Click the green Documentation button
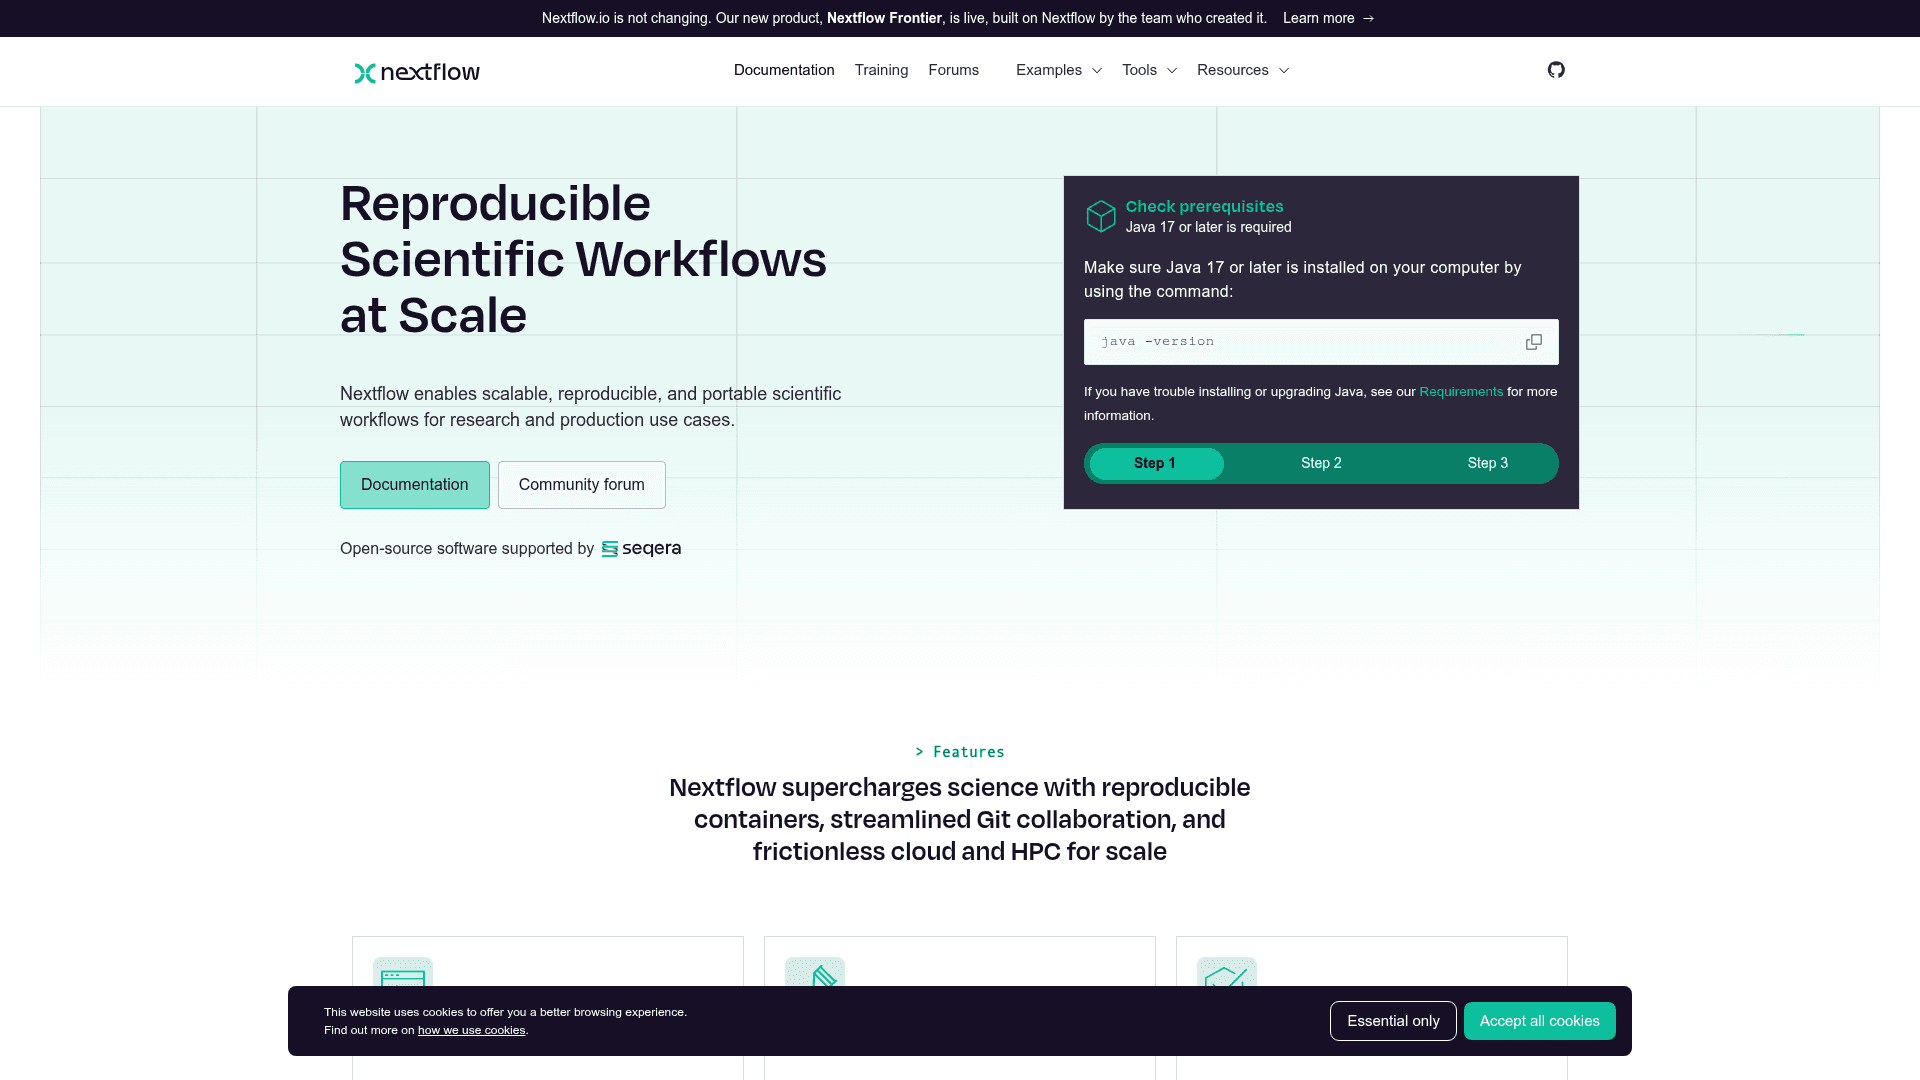 [414, 485]
